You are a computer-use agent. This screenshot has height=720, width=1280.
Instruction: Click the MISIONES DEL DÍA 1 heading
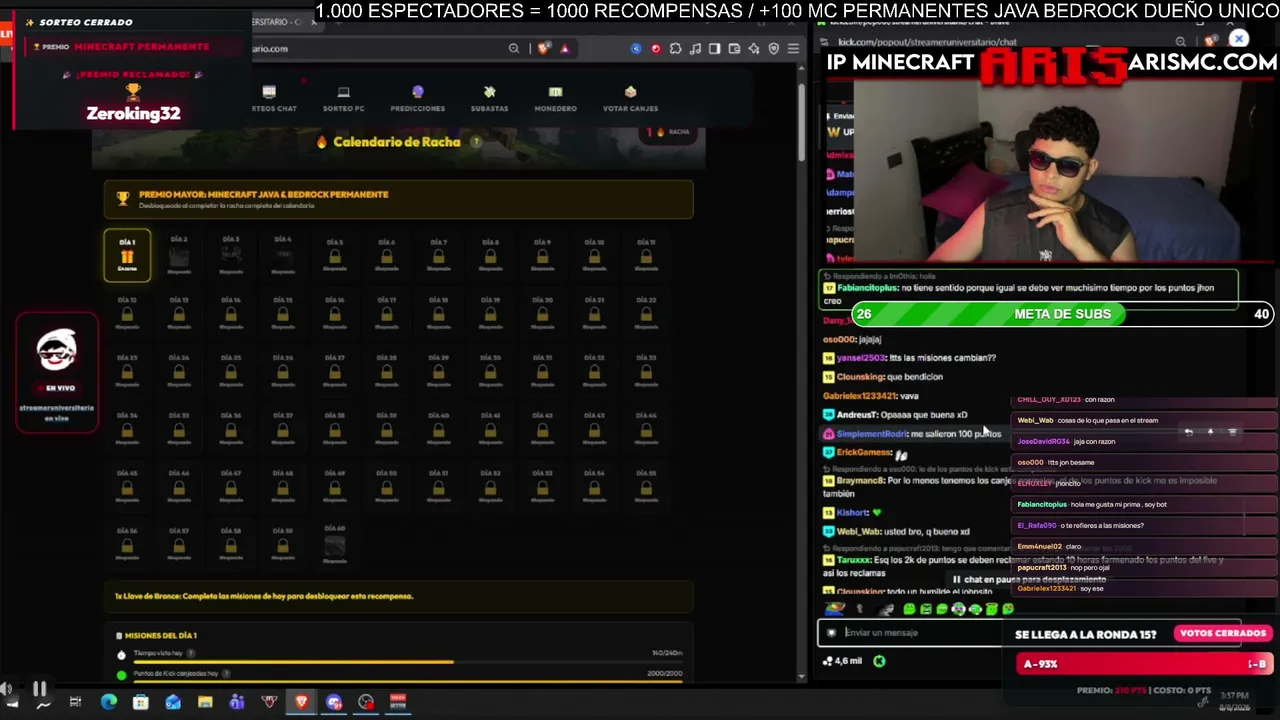coord(161,635)
